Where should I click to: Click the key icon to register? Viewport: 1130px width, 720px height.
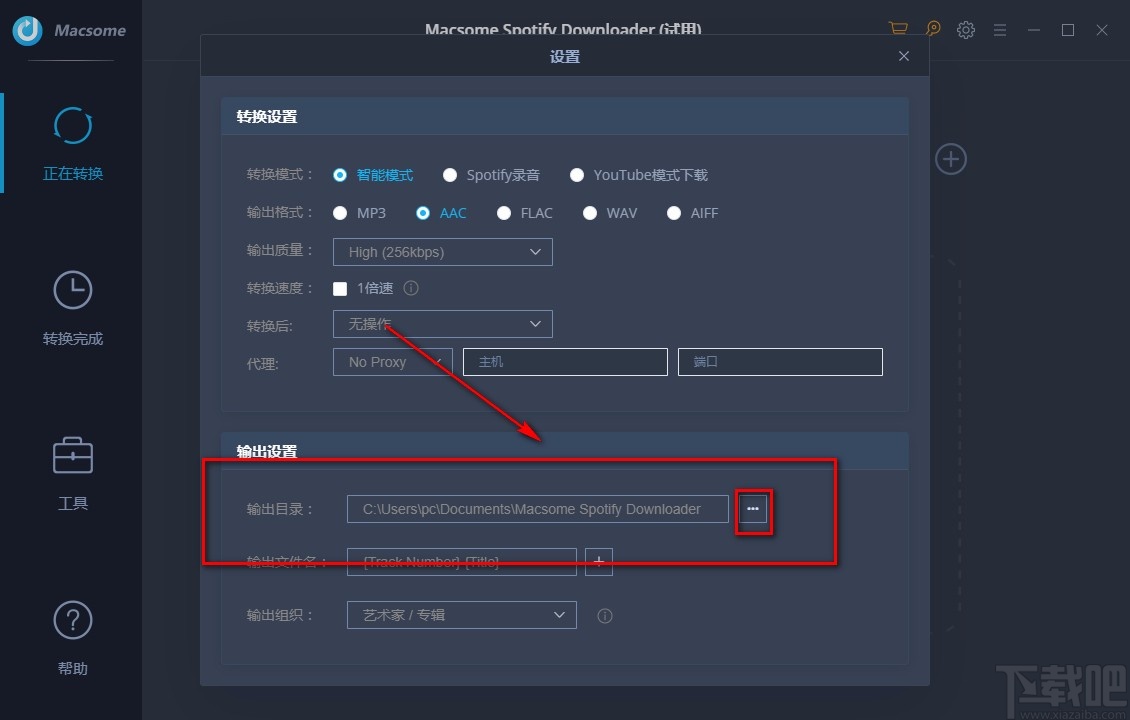pyautogui.click(x=932, y=30)
